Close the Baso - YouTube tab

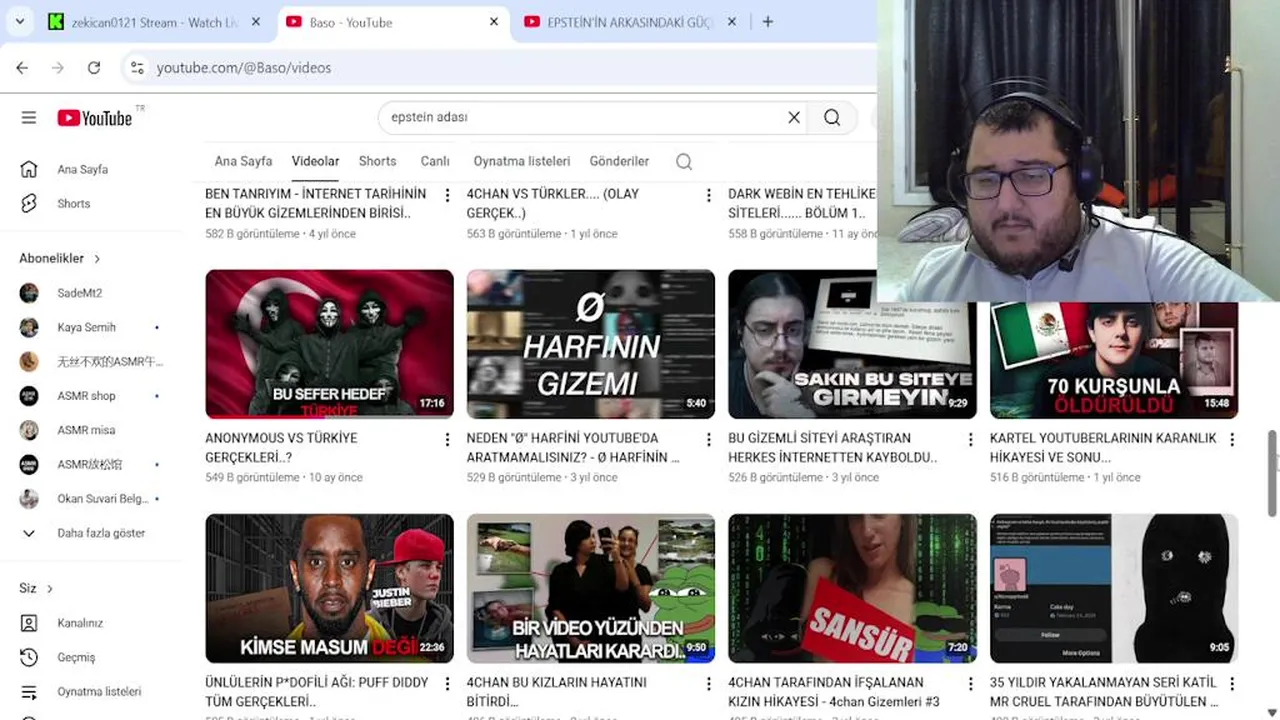pos(494,22)
